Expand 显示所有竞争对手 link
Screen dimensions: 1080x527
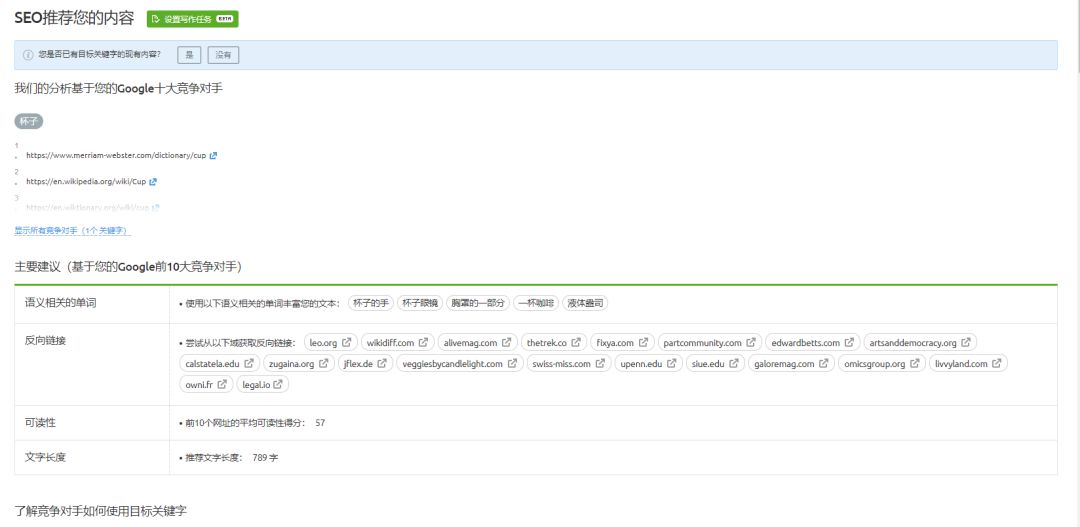point(72,231)
